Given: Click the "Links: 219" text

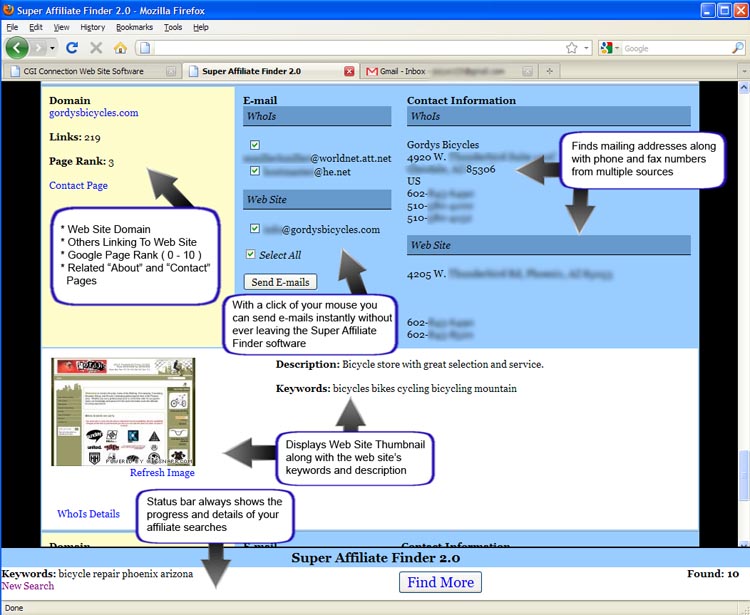Looking at the screenshot, I should [x=75, y=137].
